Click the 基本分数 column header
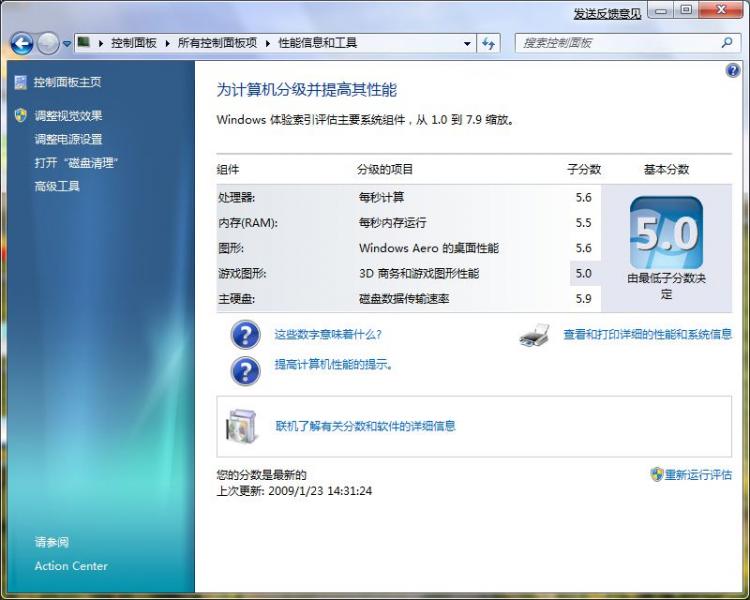The height and width of the screenshot is (600, 750). coord(666,169)
